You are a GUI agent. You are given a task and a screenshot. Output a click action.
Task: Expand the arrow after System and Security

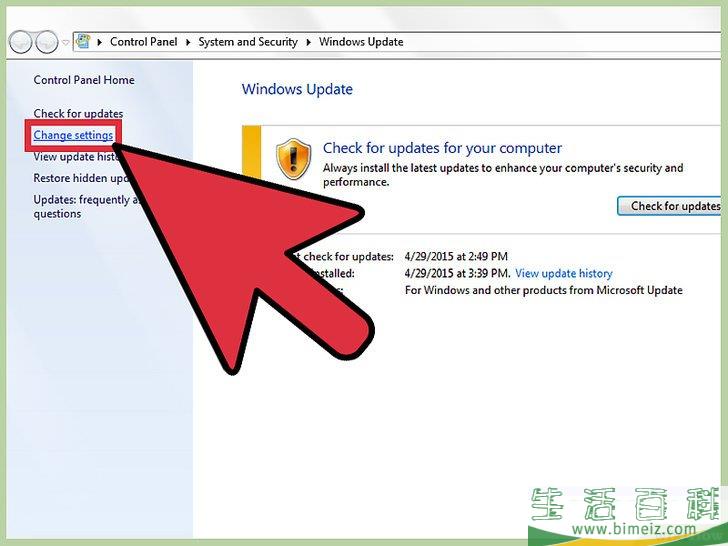(308, 42)
